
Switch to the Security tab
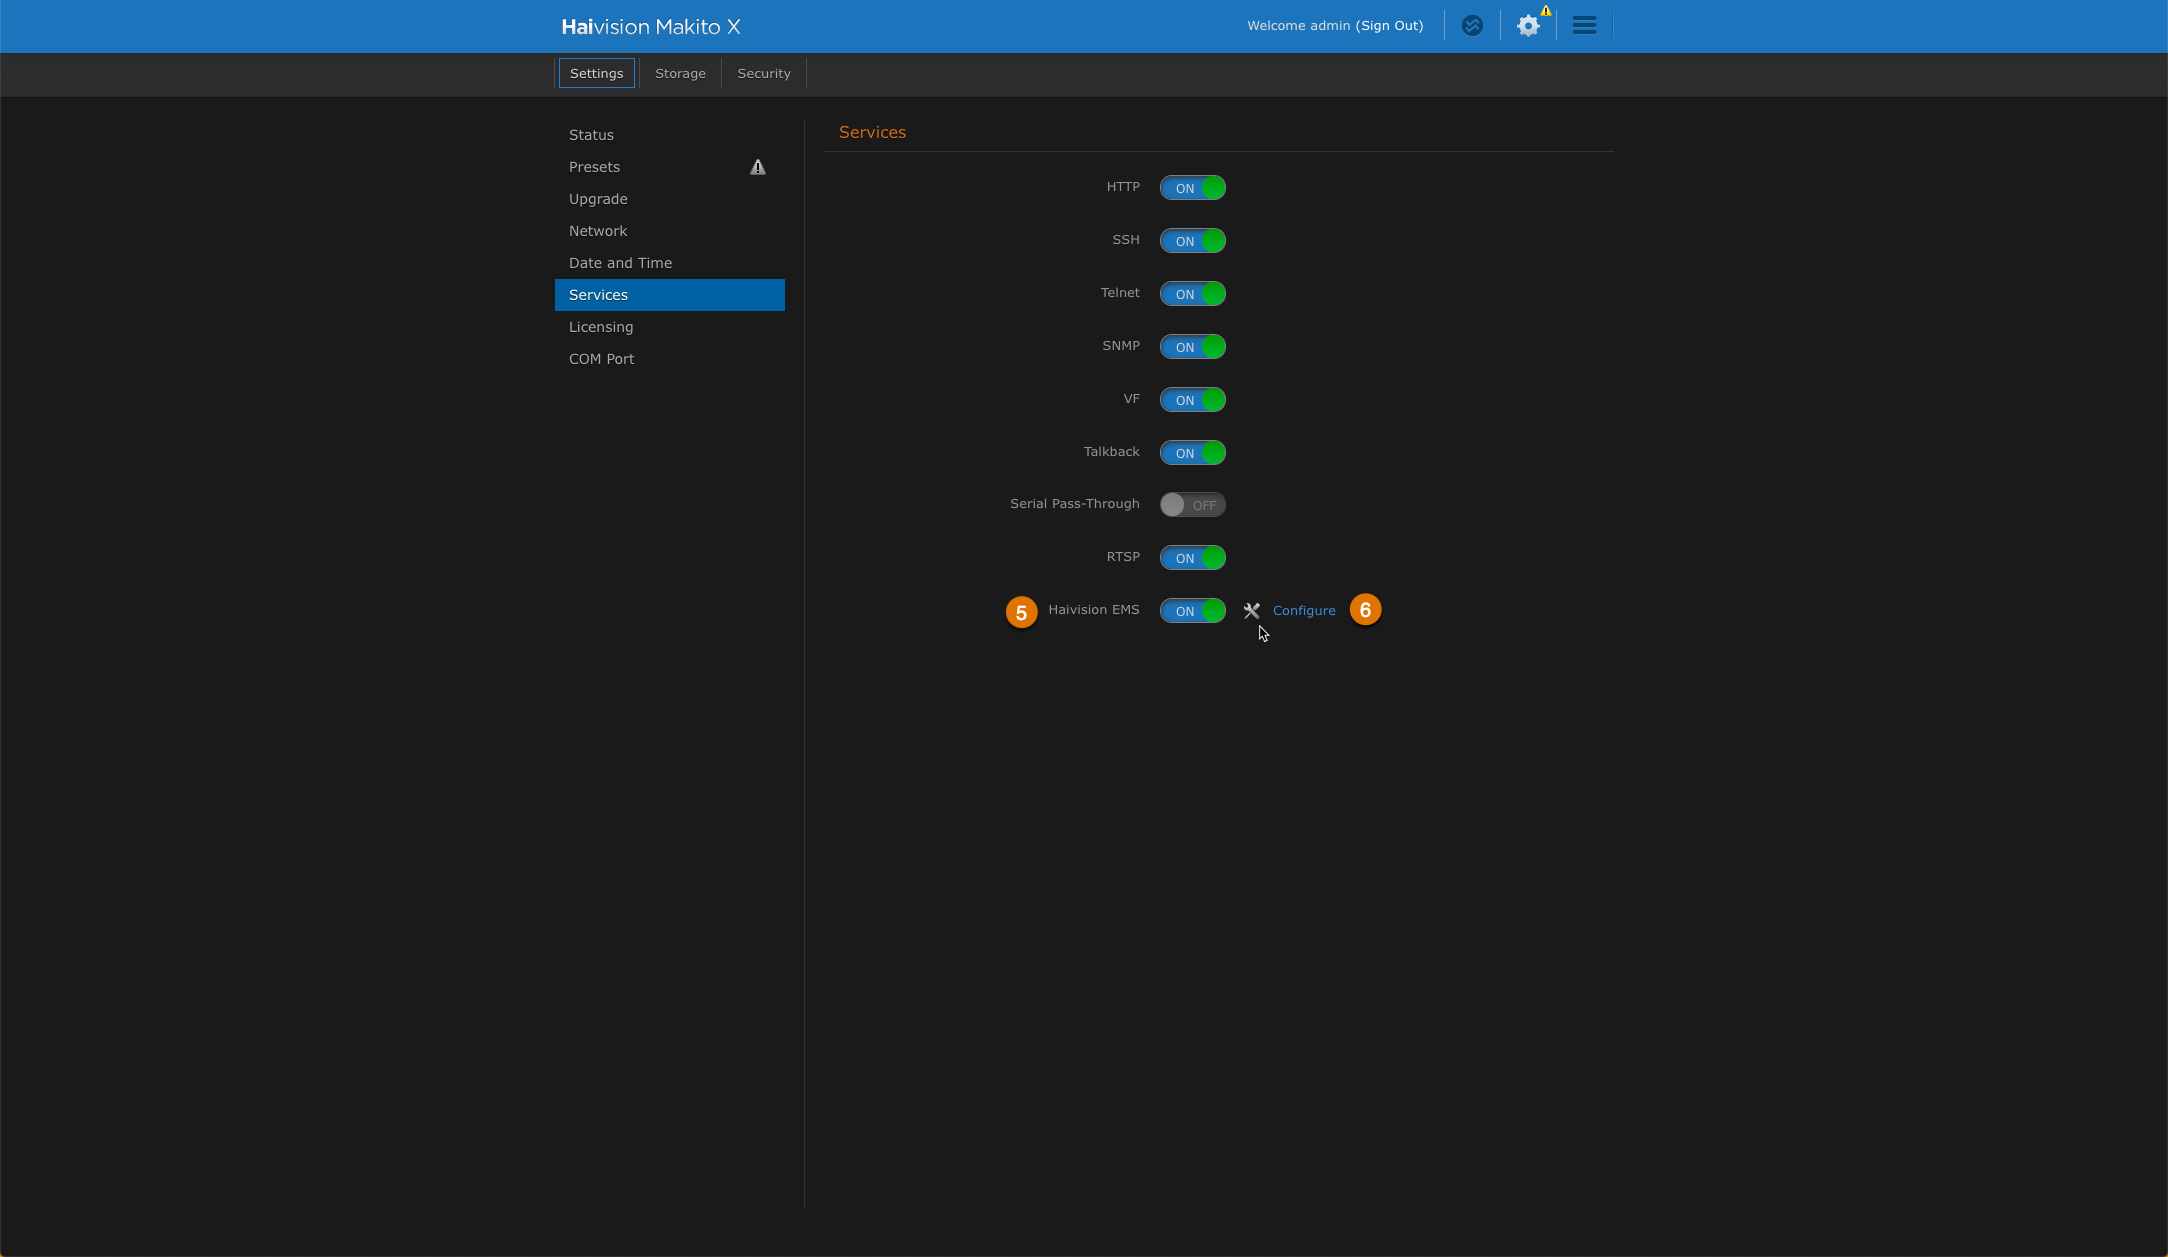tap(763, 72)
